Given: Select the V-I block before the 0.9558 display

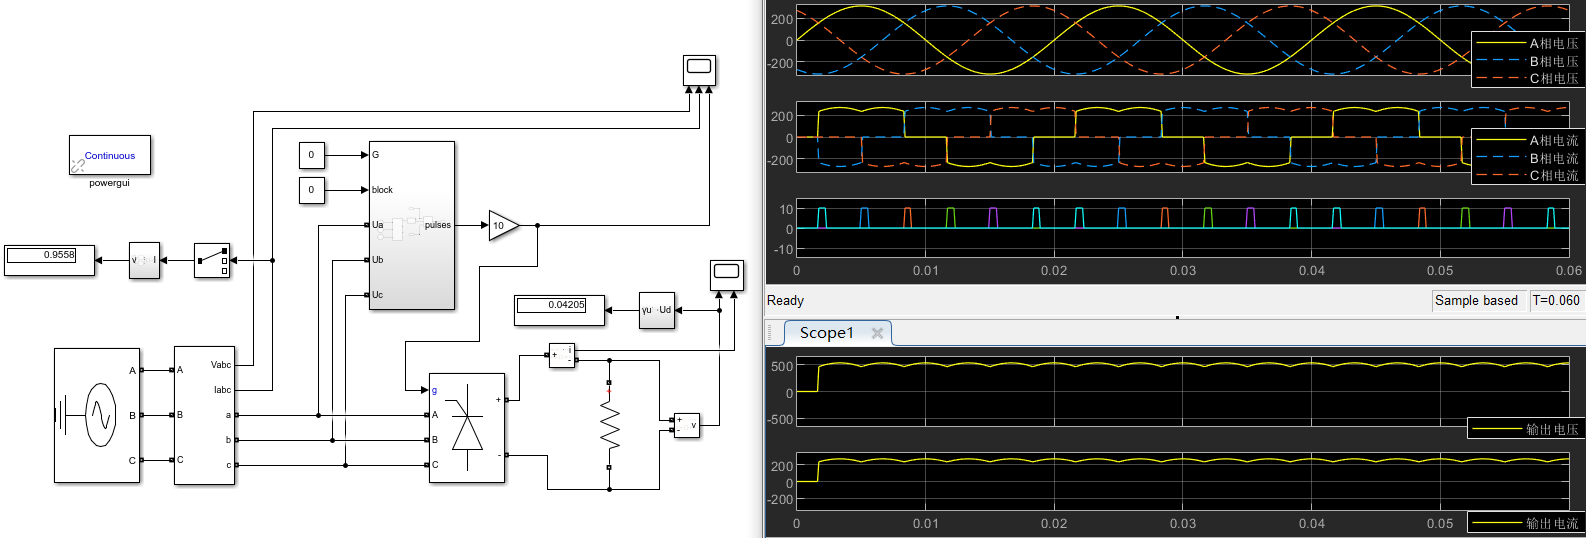Looking at the screenshot, I should (x=144, y=260).
